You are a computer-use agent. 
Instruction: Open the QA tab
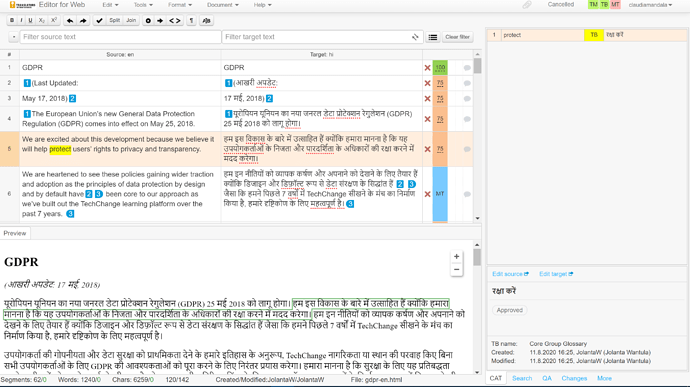pos(547,378)
